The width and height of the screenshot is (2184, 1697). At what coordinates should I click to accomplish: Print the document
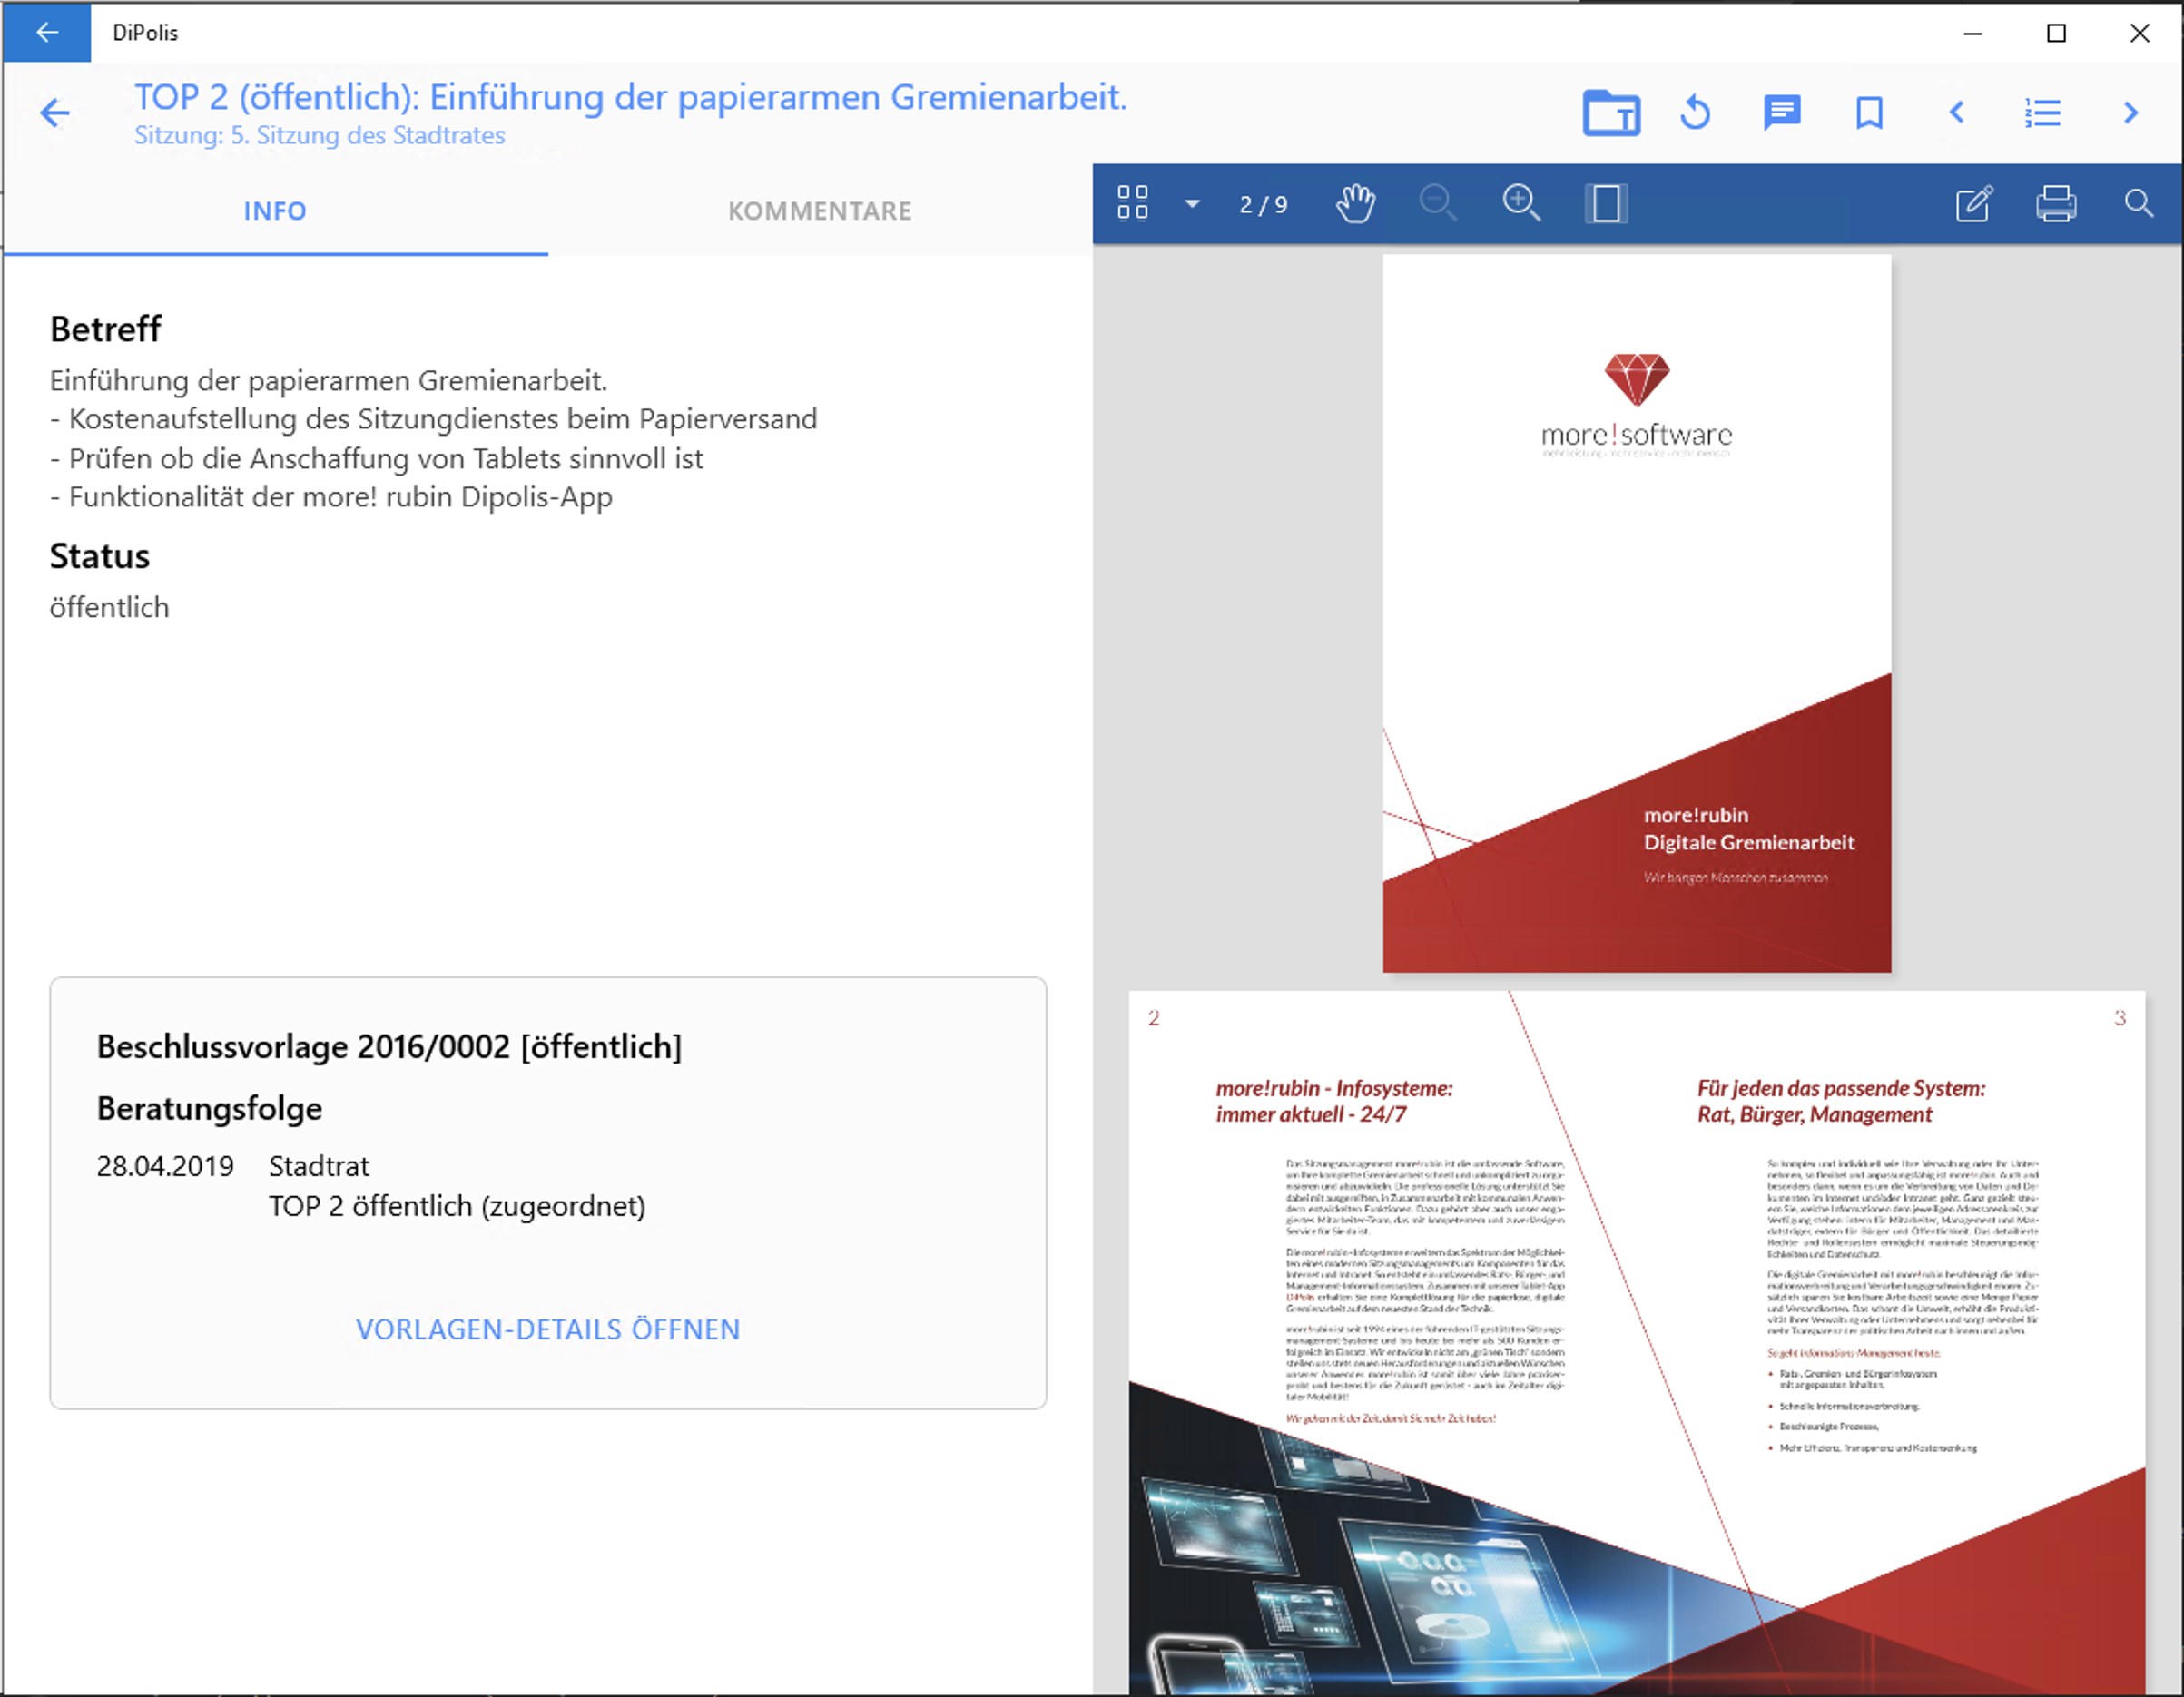pyautogui.click(x=2055, y=204)
